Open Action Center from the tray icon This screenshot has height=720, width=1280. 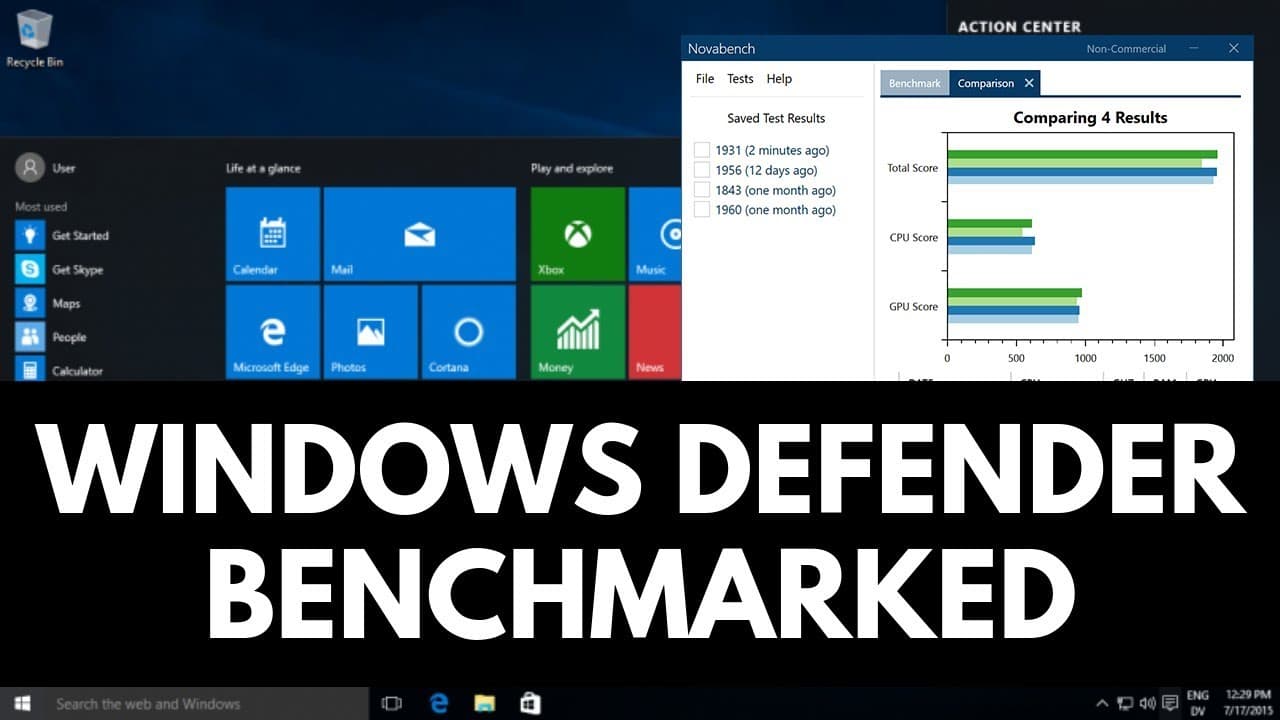pyautogui.click(x=1170, y=703)
